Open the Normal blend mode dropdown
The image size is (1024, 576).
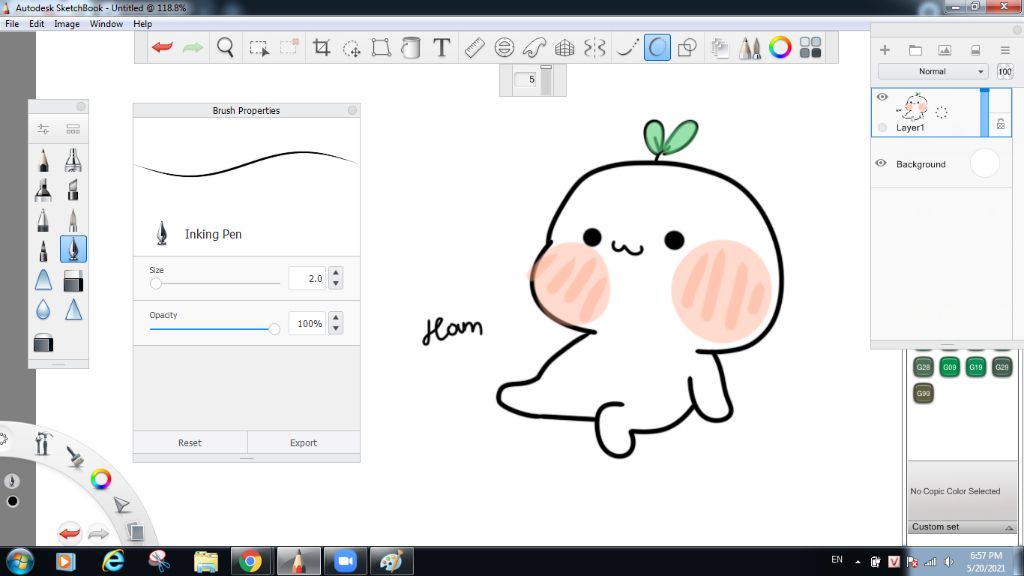tap(932, 71)
